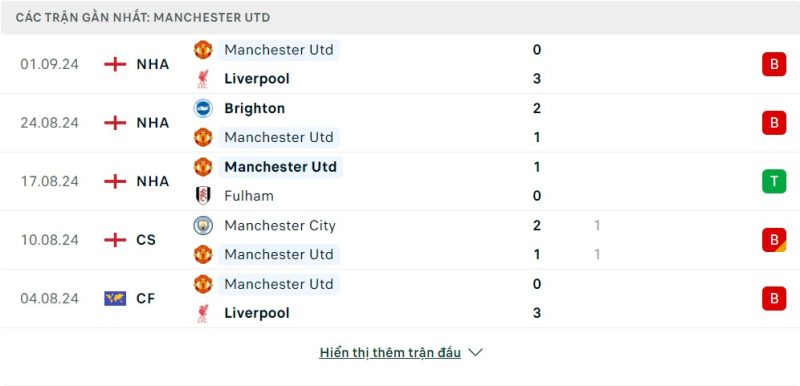Click the England flag beside CS
The image size is (800, 386).
pyautogui.click(x=115, y=240)
